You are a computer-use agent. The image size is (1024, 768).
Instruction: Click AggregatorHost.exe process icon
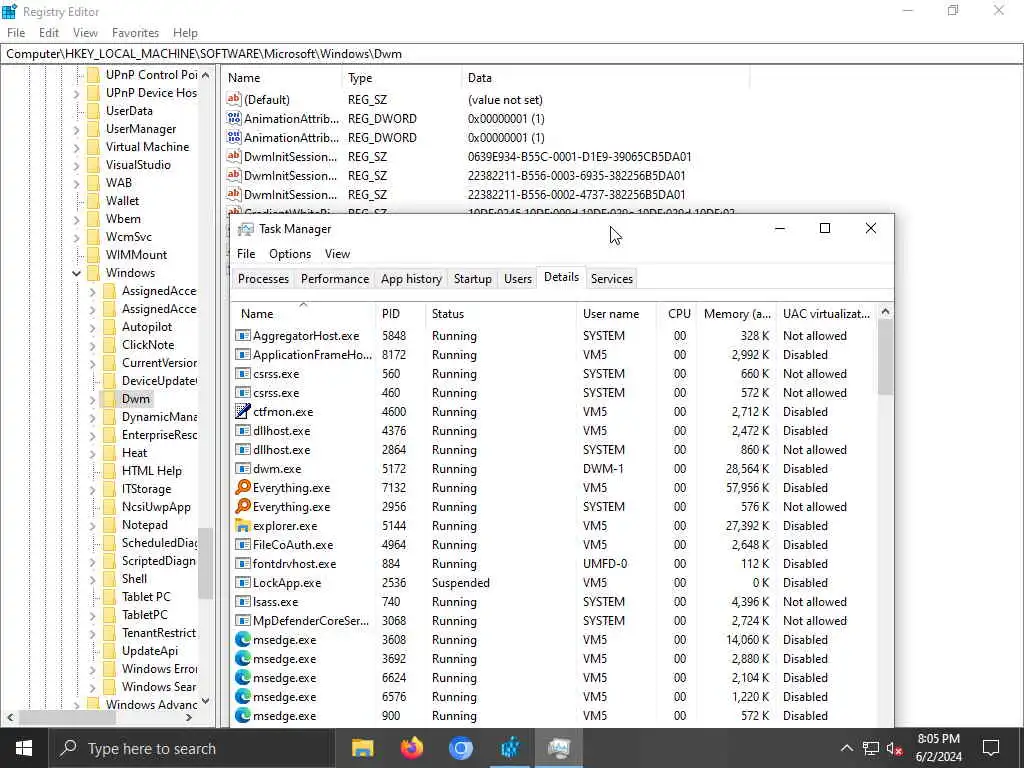point(243,336)
